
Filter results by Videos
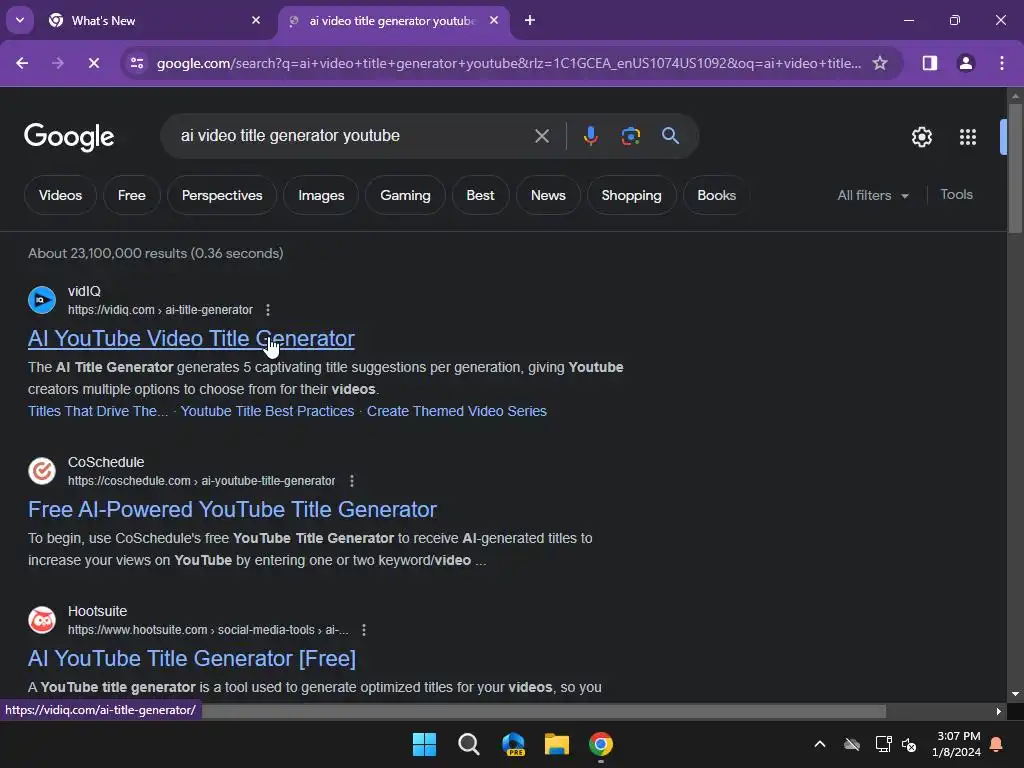60,195
